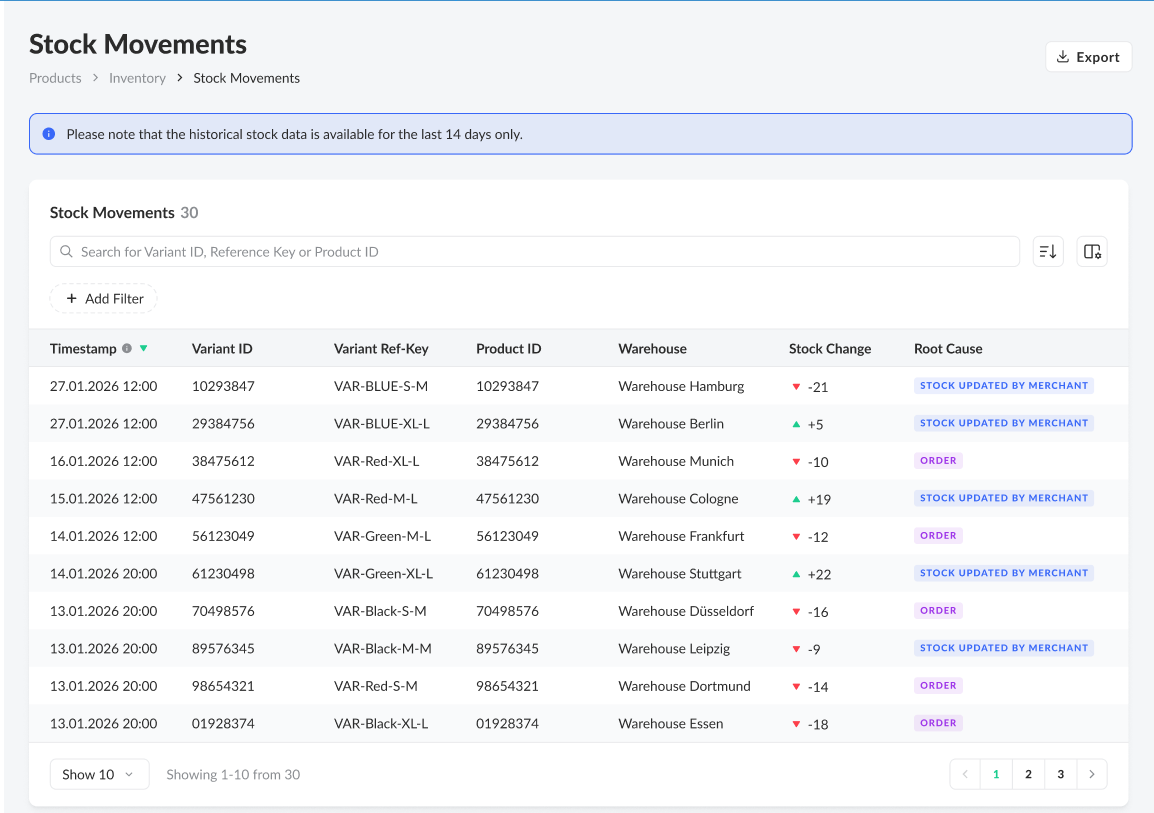Click the sort order icon button

coord(1047,252)
